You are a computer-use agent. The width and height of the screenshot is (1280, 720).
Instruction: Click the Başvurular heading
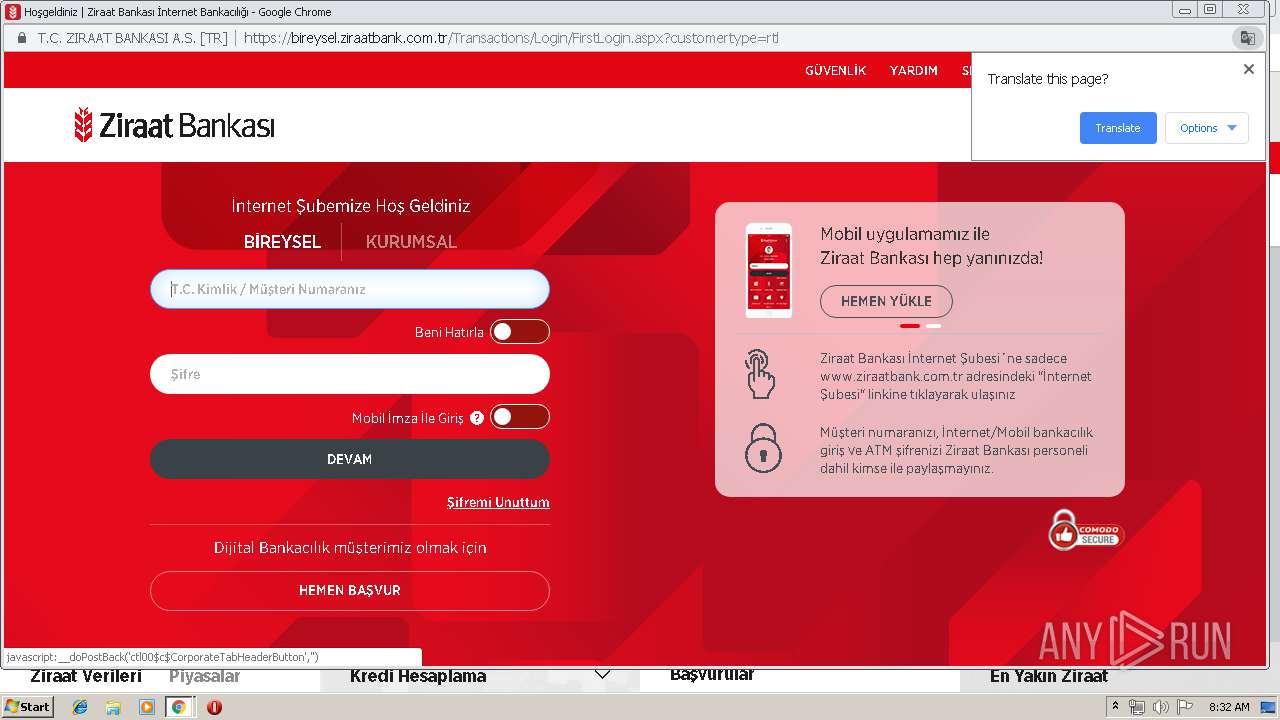pyautogui.click(x=712, y=675)
